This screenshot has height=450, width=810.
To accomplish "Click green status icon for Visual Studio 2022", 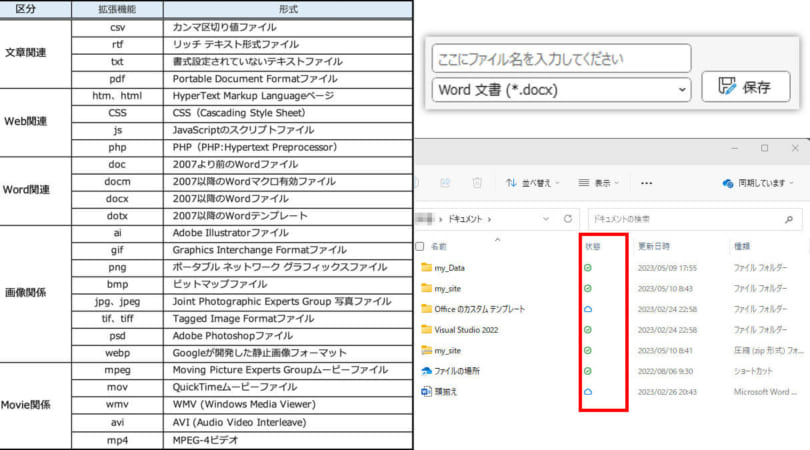I will 588,330.
